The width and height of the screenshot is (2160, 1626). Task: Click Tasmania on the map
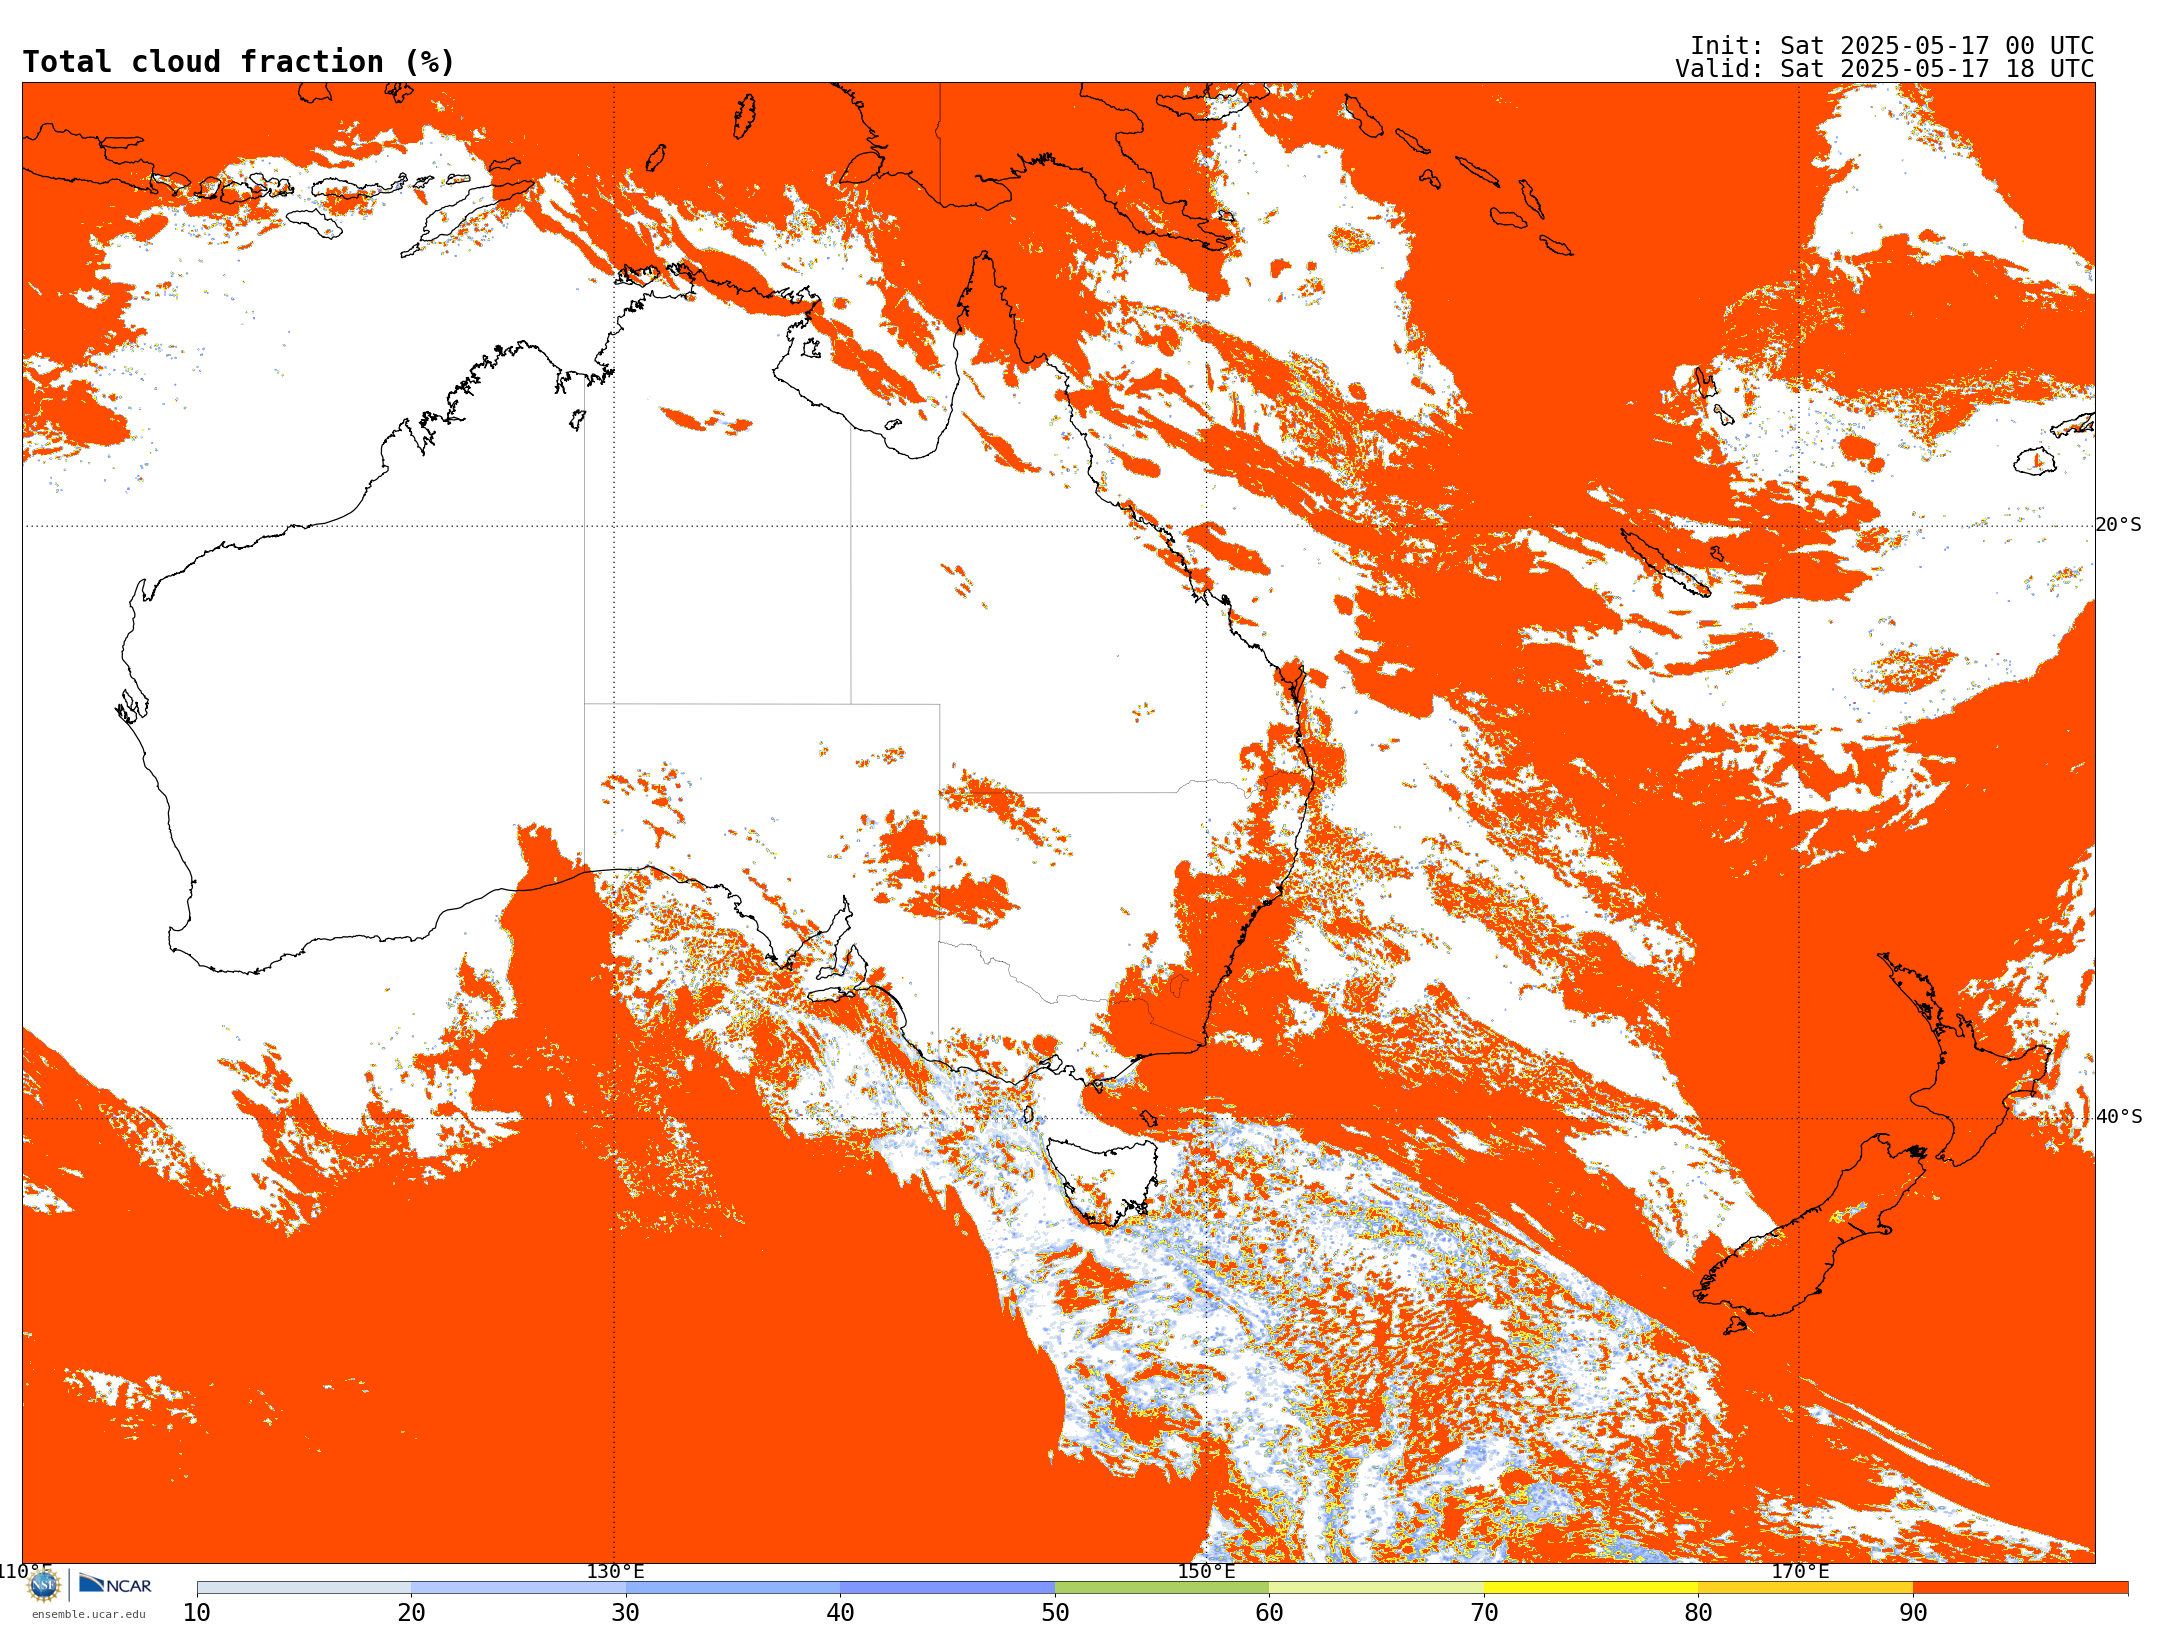[1103, 1180]
